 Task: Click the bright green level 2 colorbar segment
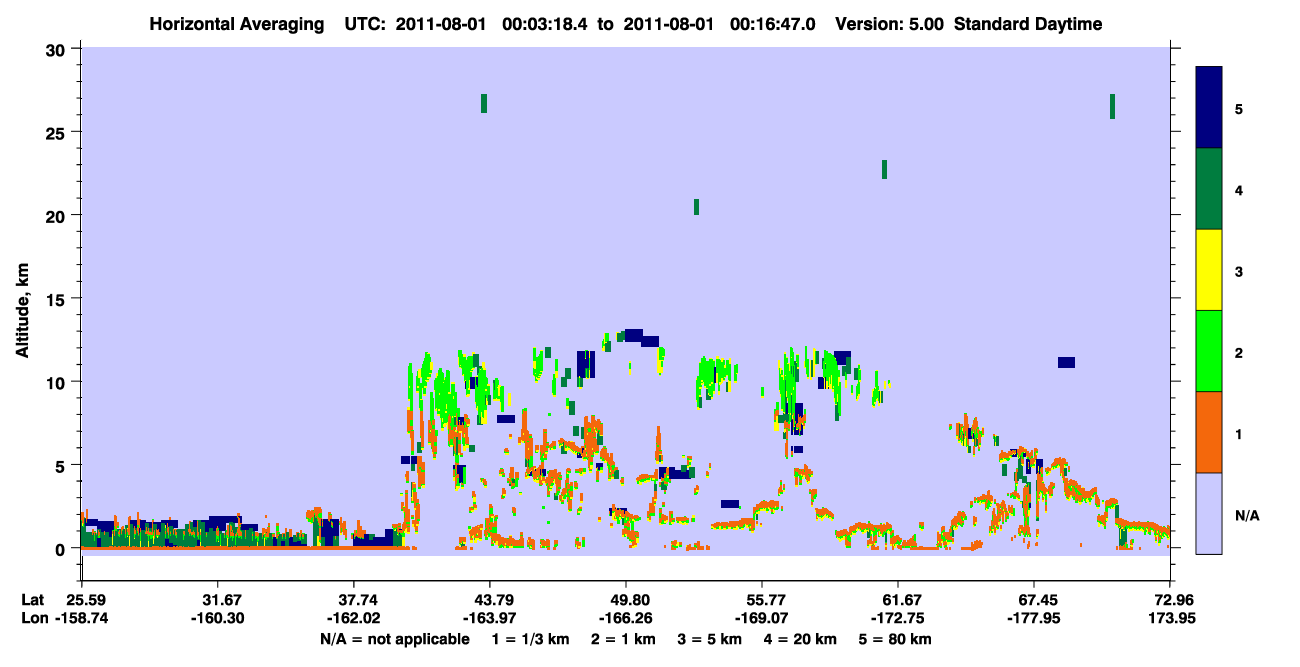coord(1209,351)
